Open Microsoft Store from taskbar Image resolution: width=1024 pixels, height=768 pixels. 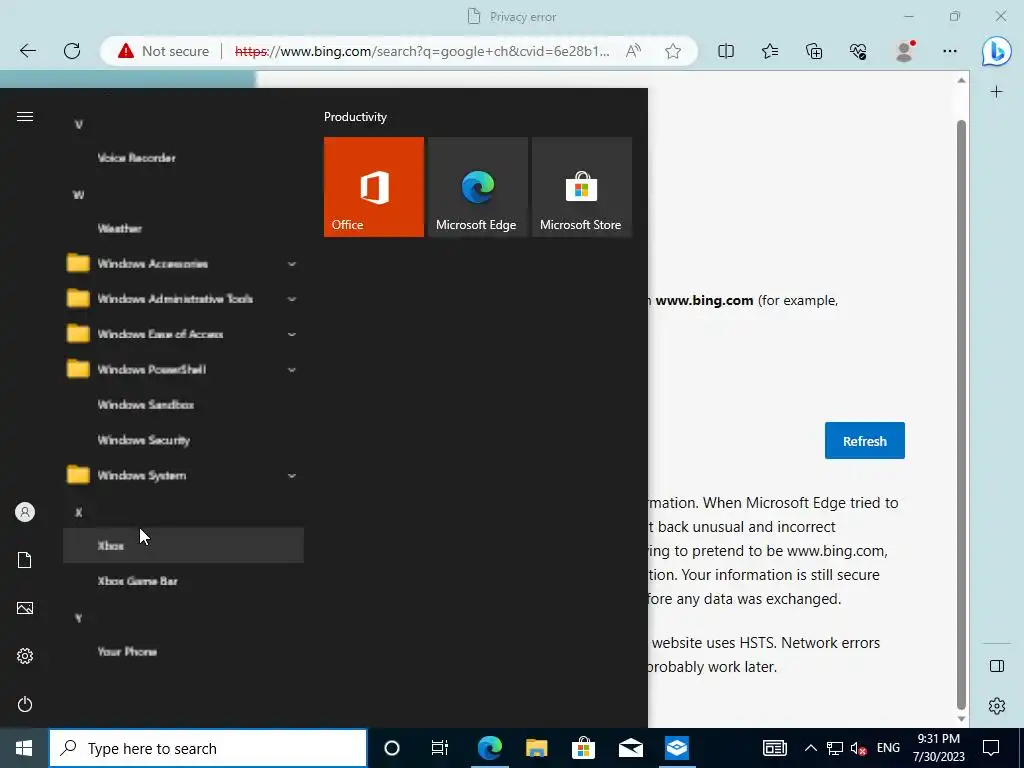coord(583,748)
